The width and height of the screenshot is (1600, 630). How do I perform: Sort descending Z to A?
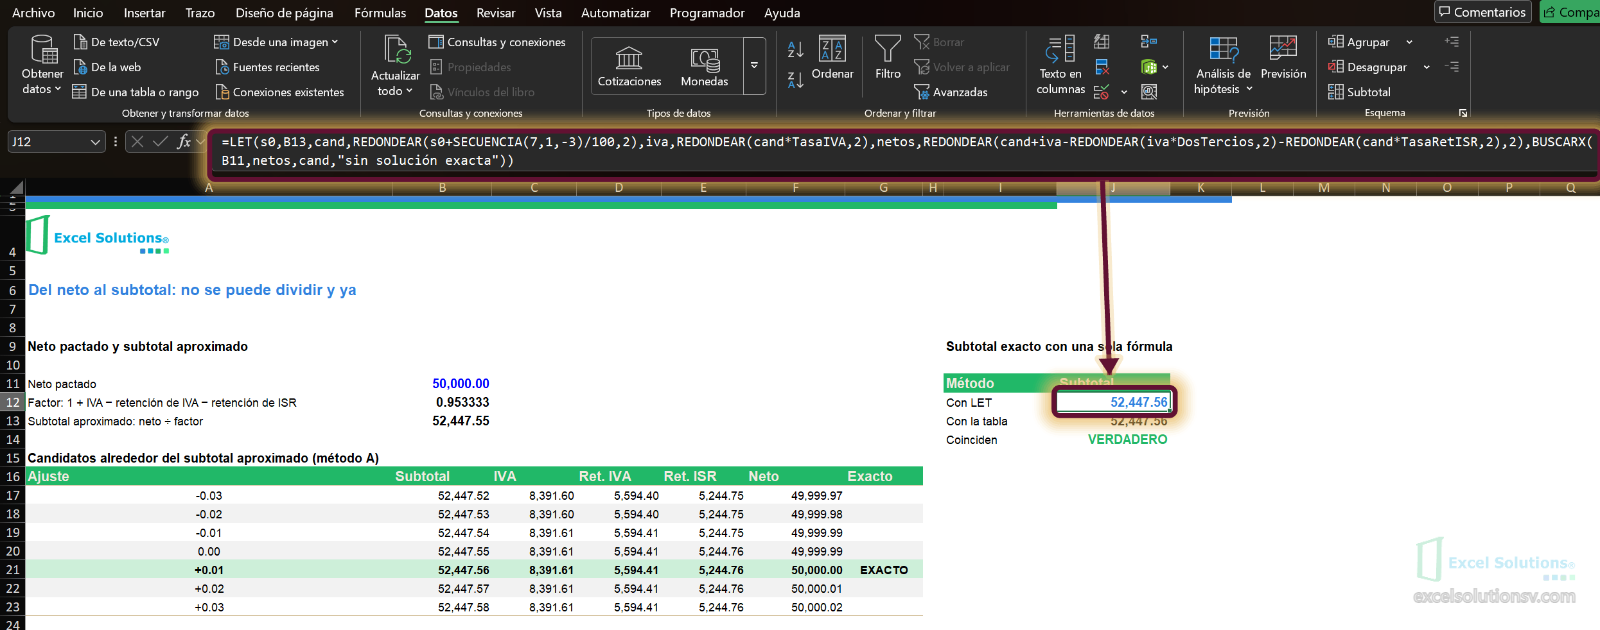[796, 80]
